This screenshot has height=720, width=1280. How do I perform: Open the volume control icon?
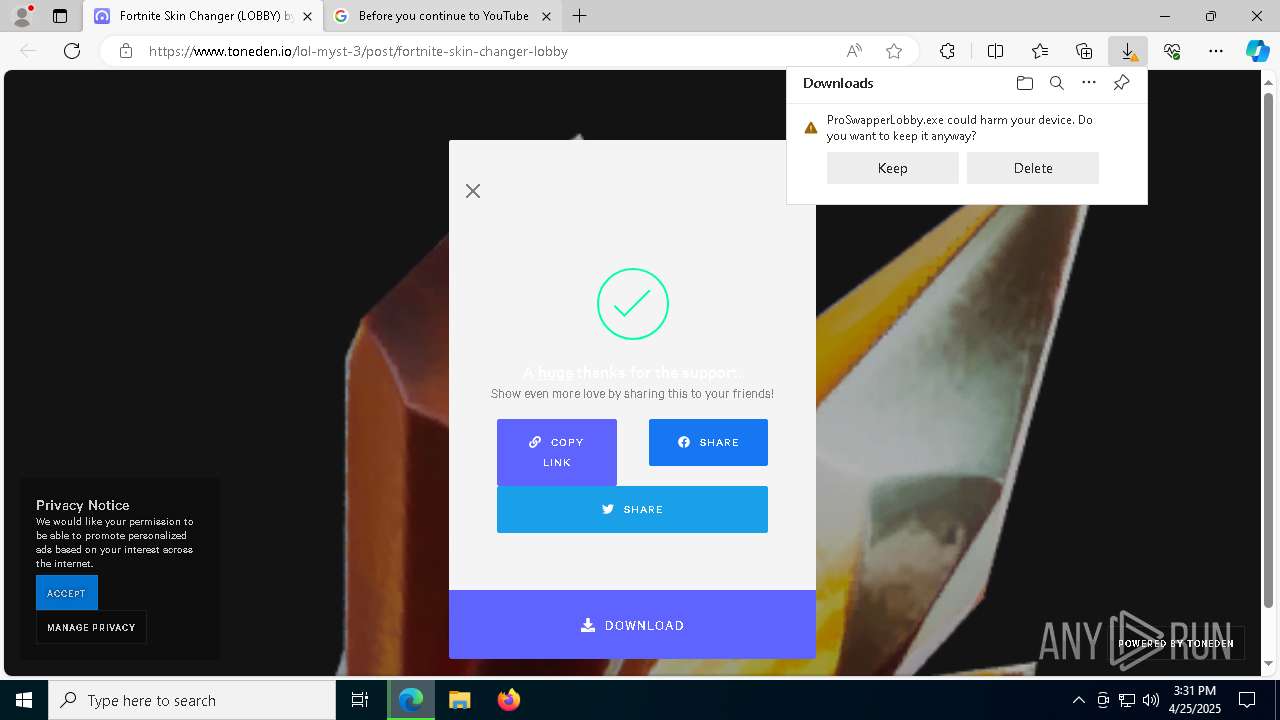tap(1151, 700)
